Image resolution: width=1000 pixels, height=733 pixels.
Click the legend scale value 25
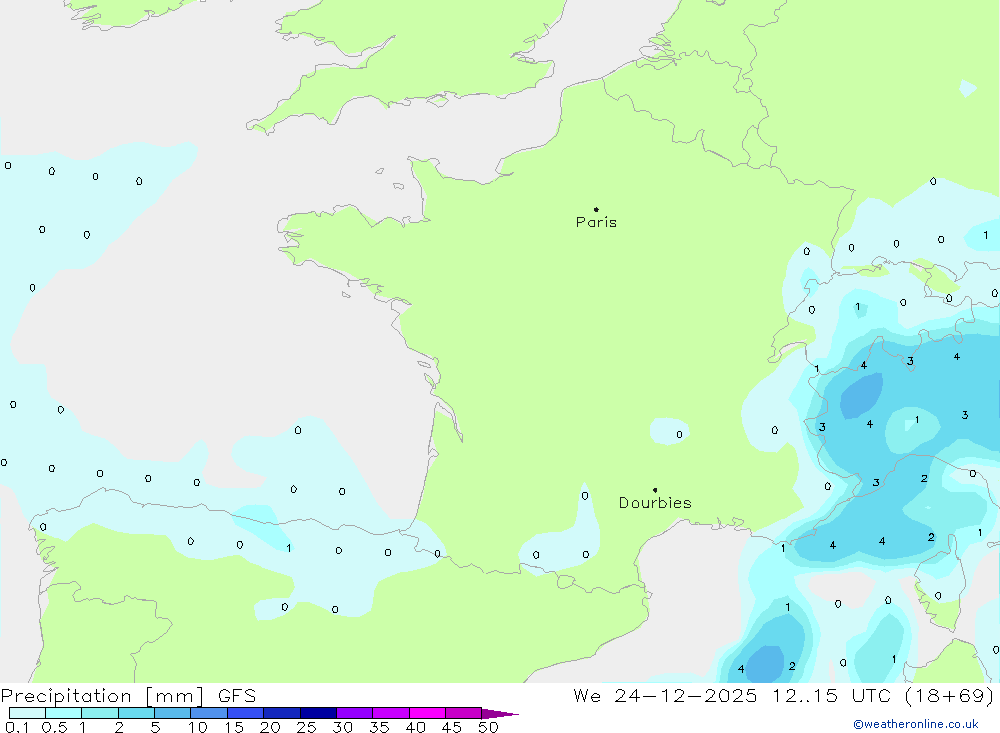coord(306,727)
